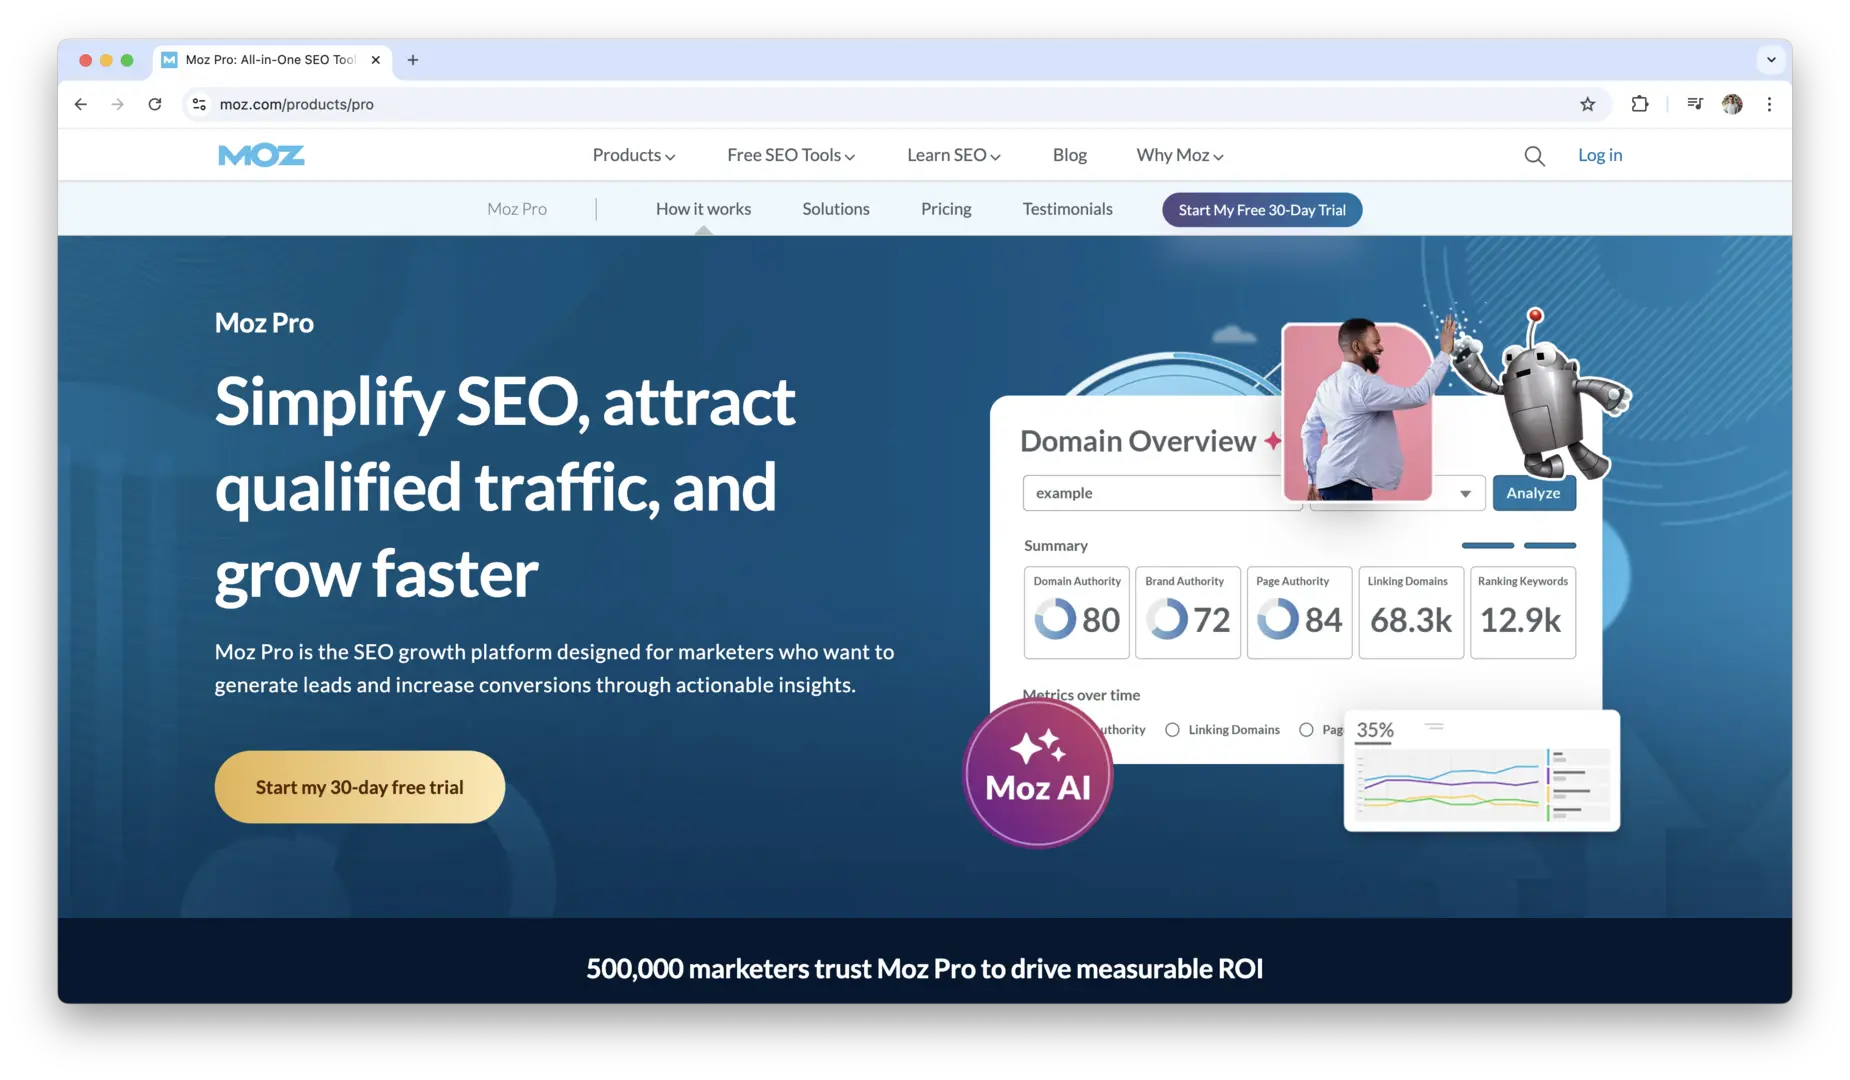The height and width of the screenshot is (1080, 1850).
Task: View site information icon beside the URL
Action: [199, 104]
